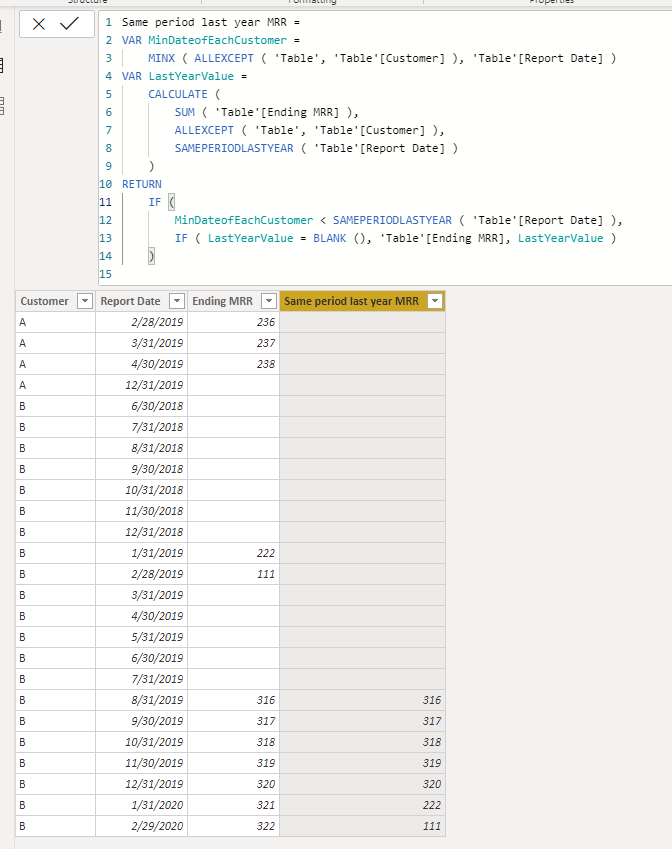Select the Report Date column header
672x849 pixels.
pyautogui.click(x=141, y=301)
